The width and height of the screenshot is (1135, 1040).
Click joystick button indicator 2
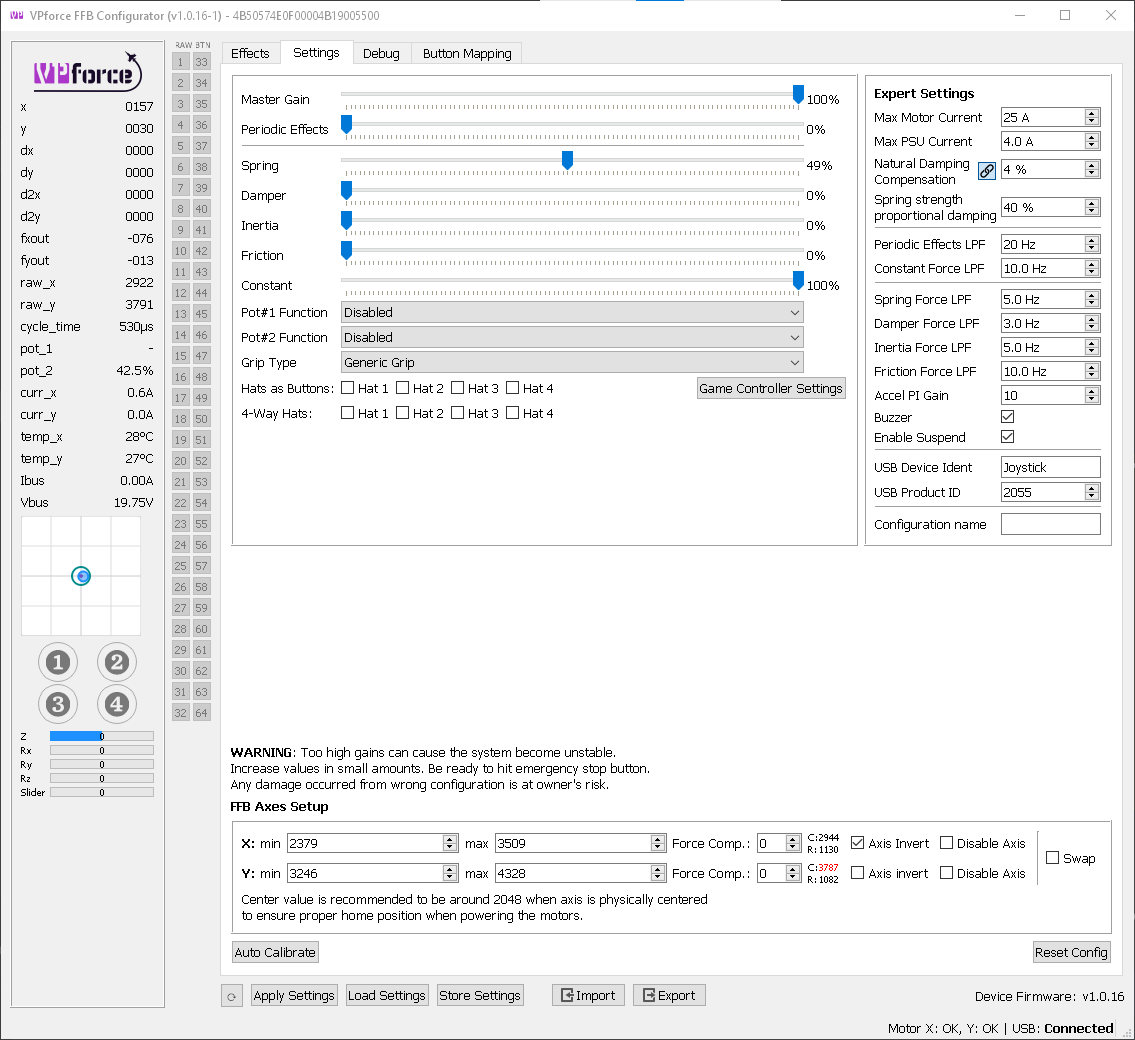pos(117,662)
